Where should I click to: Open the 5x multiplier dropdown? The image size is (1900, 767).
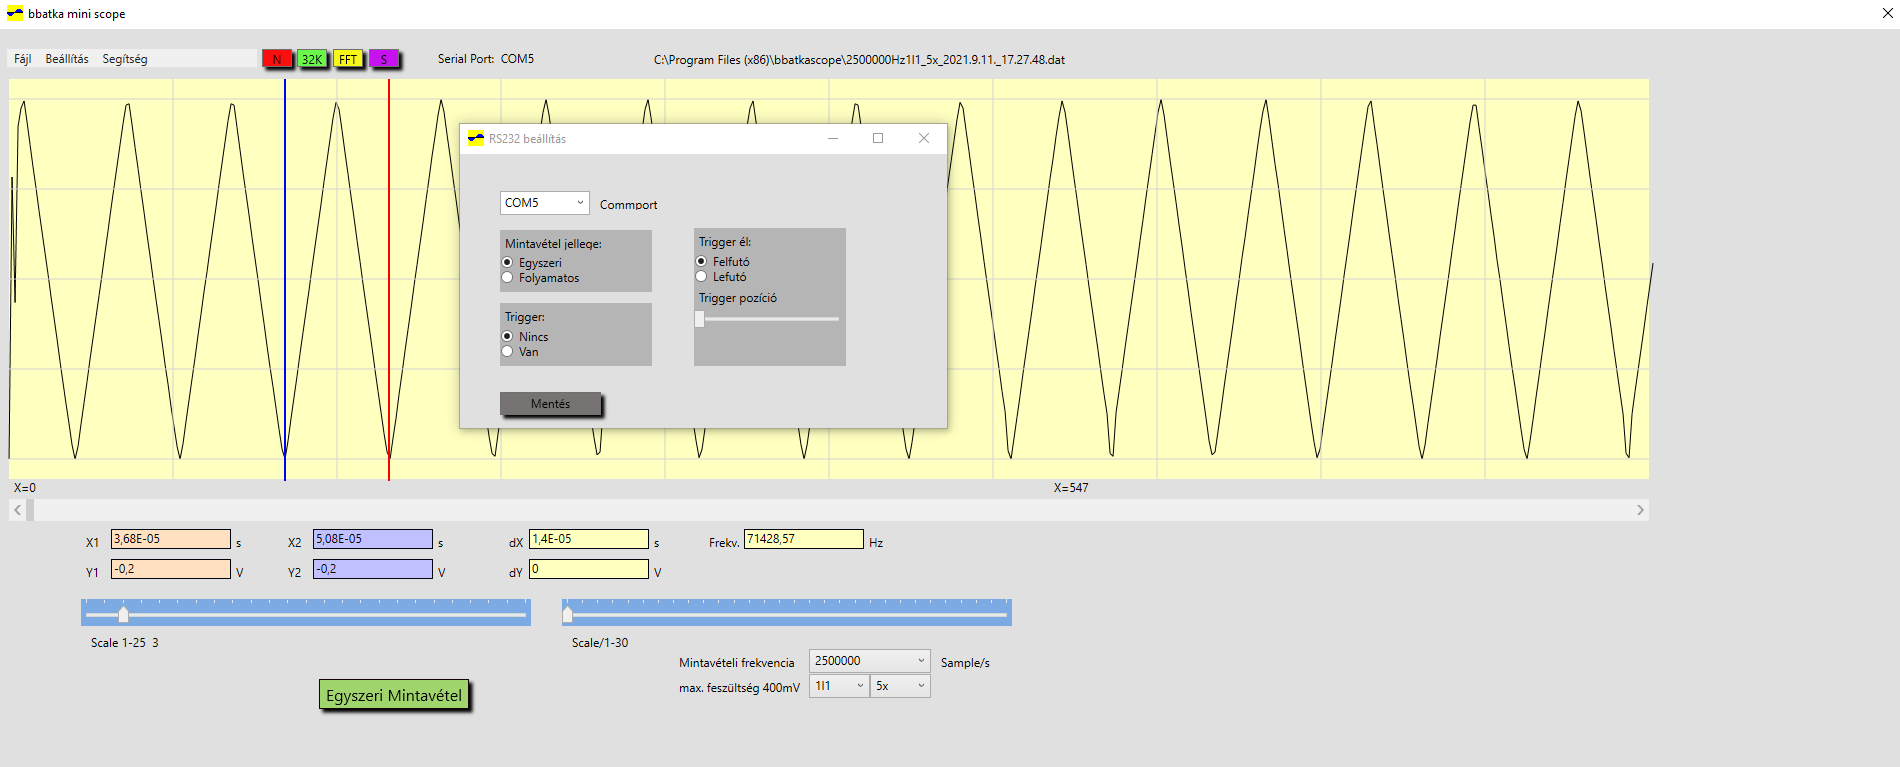[x=901, y=686]
